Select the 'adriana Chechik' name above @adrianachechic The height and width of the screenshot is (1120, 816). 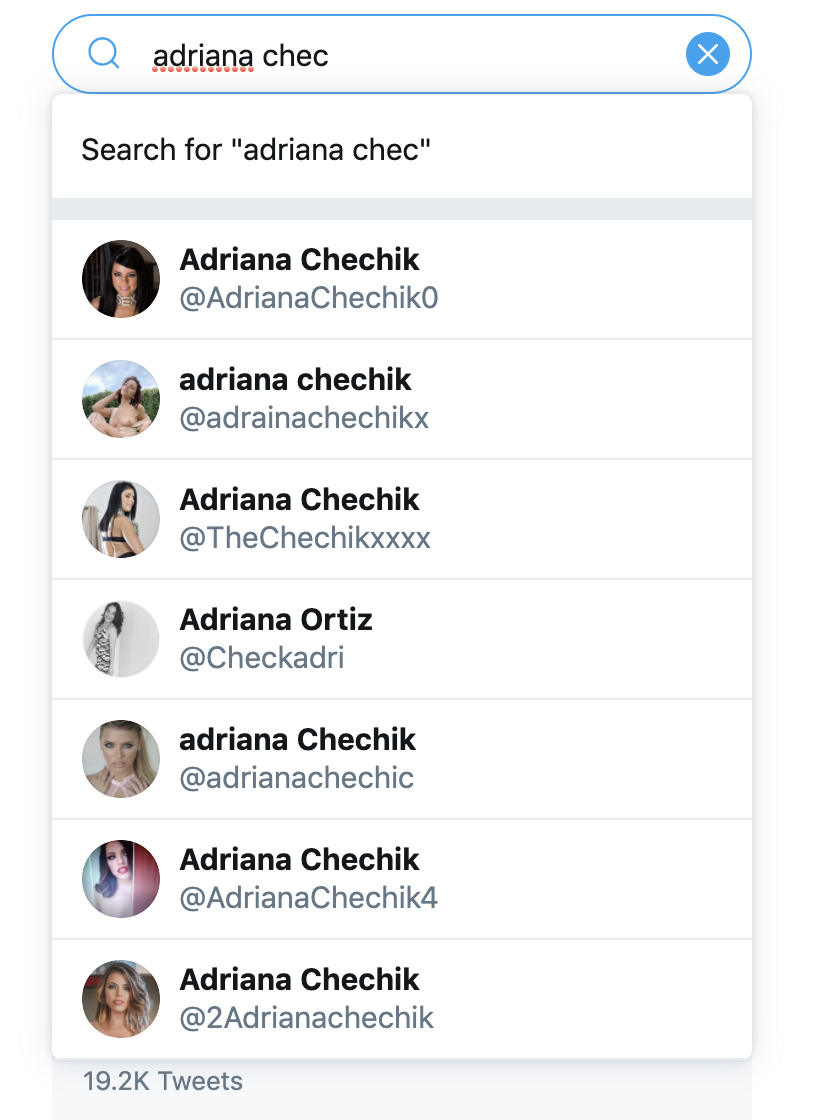coord(297,740)
